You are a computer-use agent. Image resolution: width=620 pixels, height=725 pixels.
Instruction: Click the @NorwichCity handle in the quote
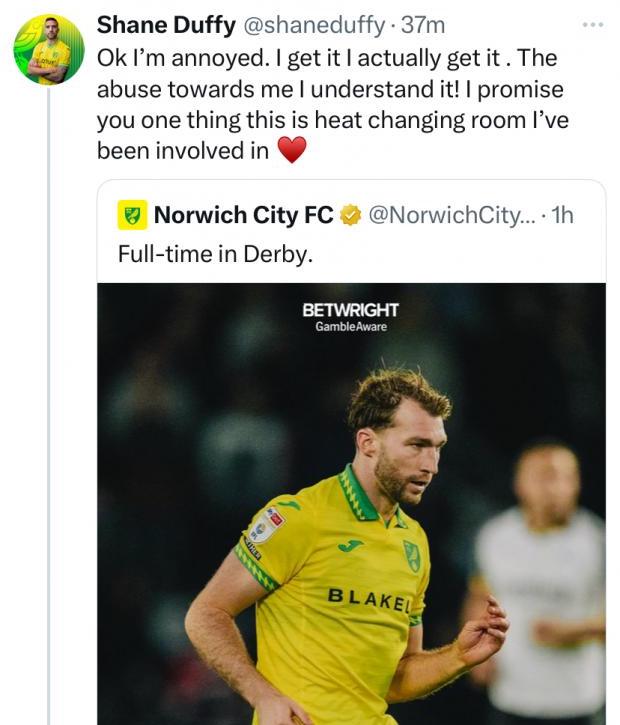(x=452, y=214)
